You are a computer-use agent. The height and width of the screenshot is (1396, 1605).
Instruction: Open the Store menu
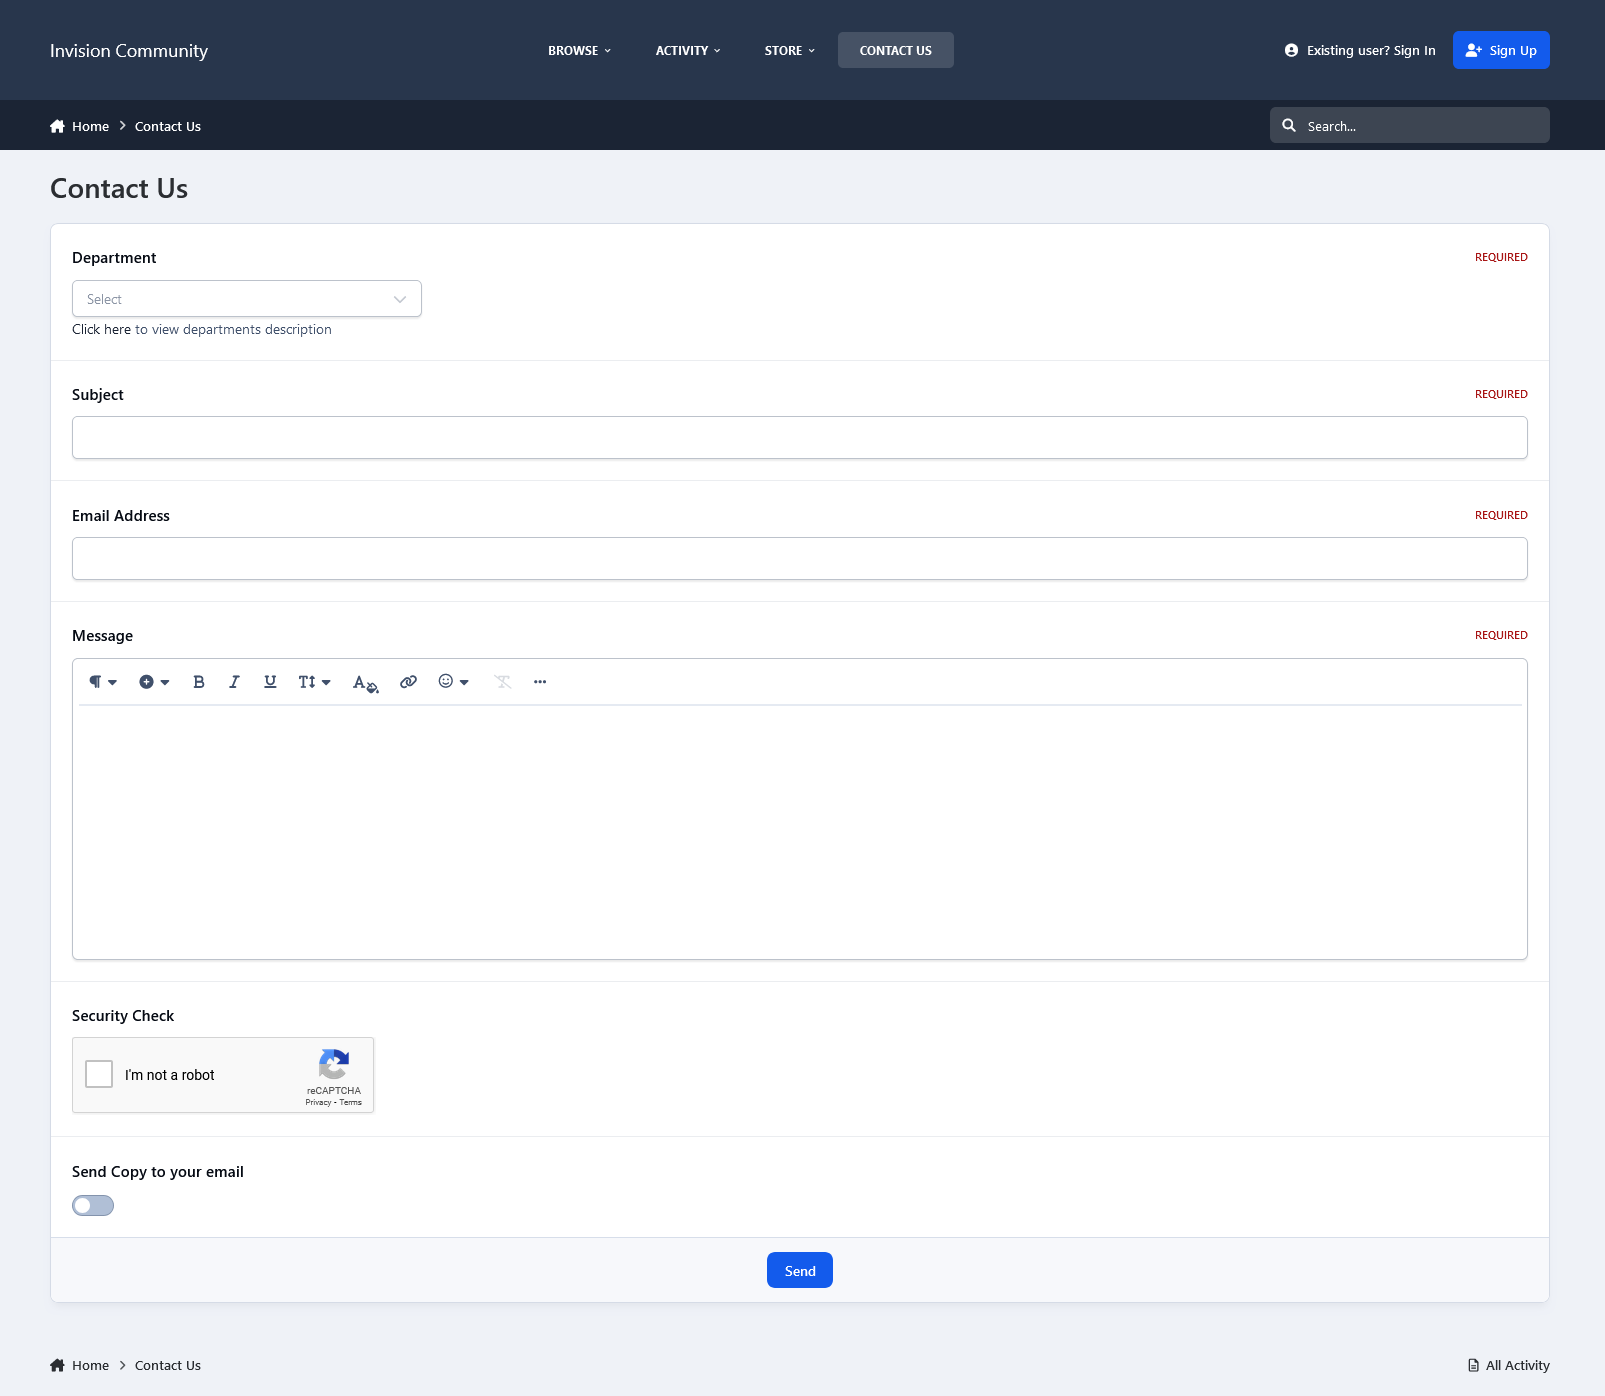(789, 51)
